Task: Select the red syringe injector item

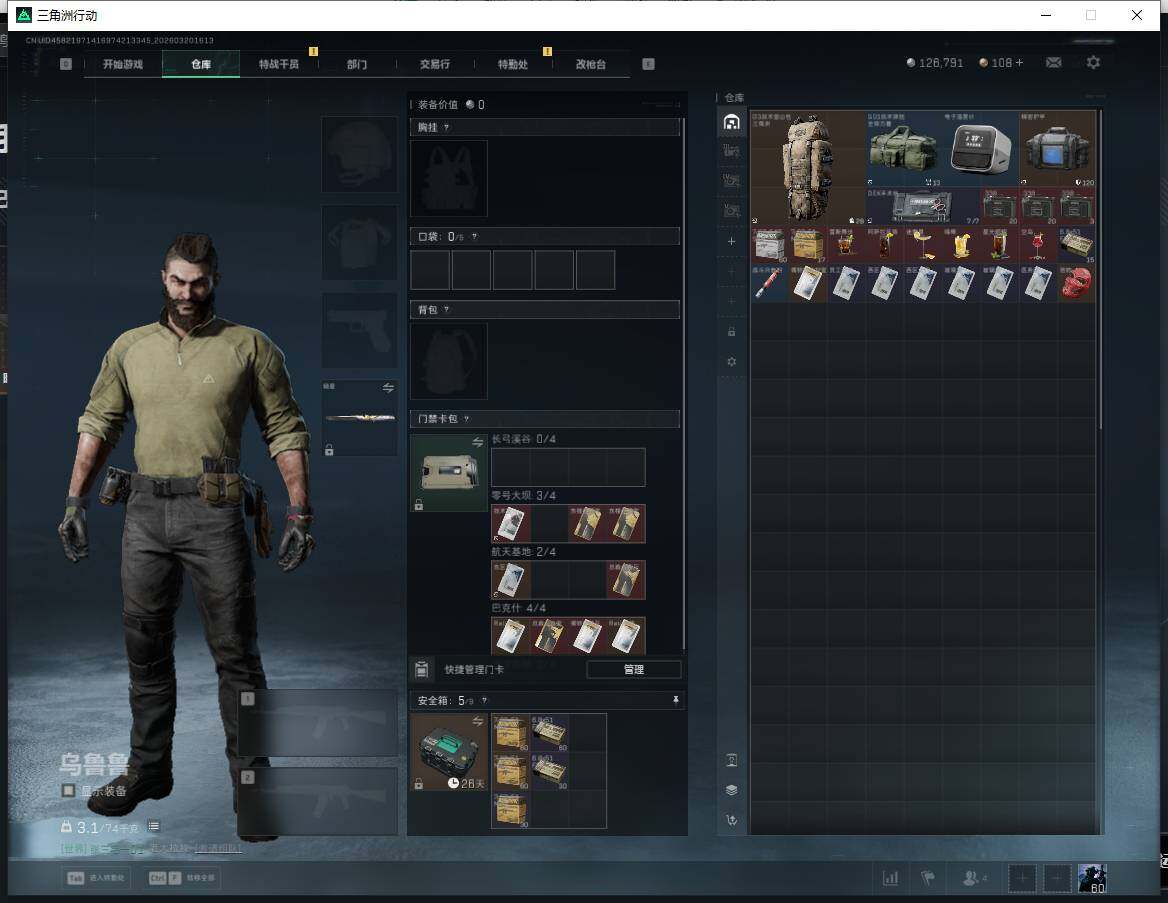Action: (x=769, y=283)
